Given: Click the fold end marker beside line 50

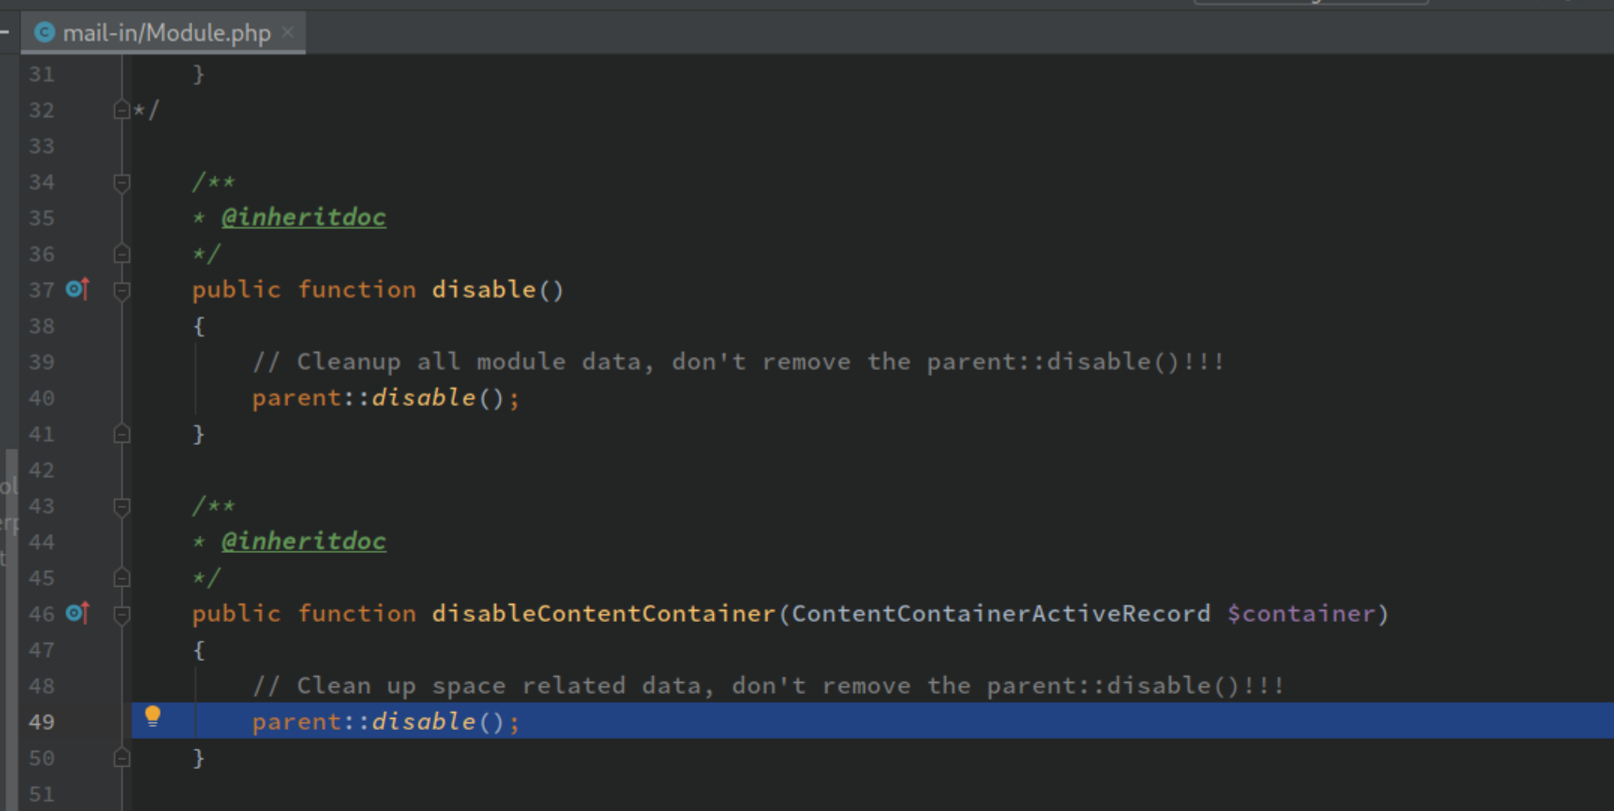Looking at the screenshot, I should click(x=121, y=758).
